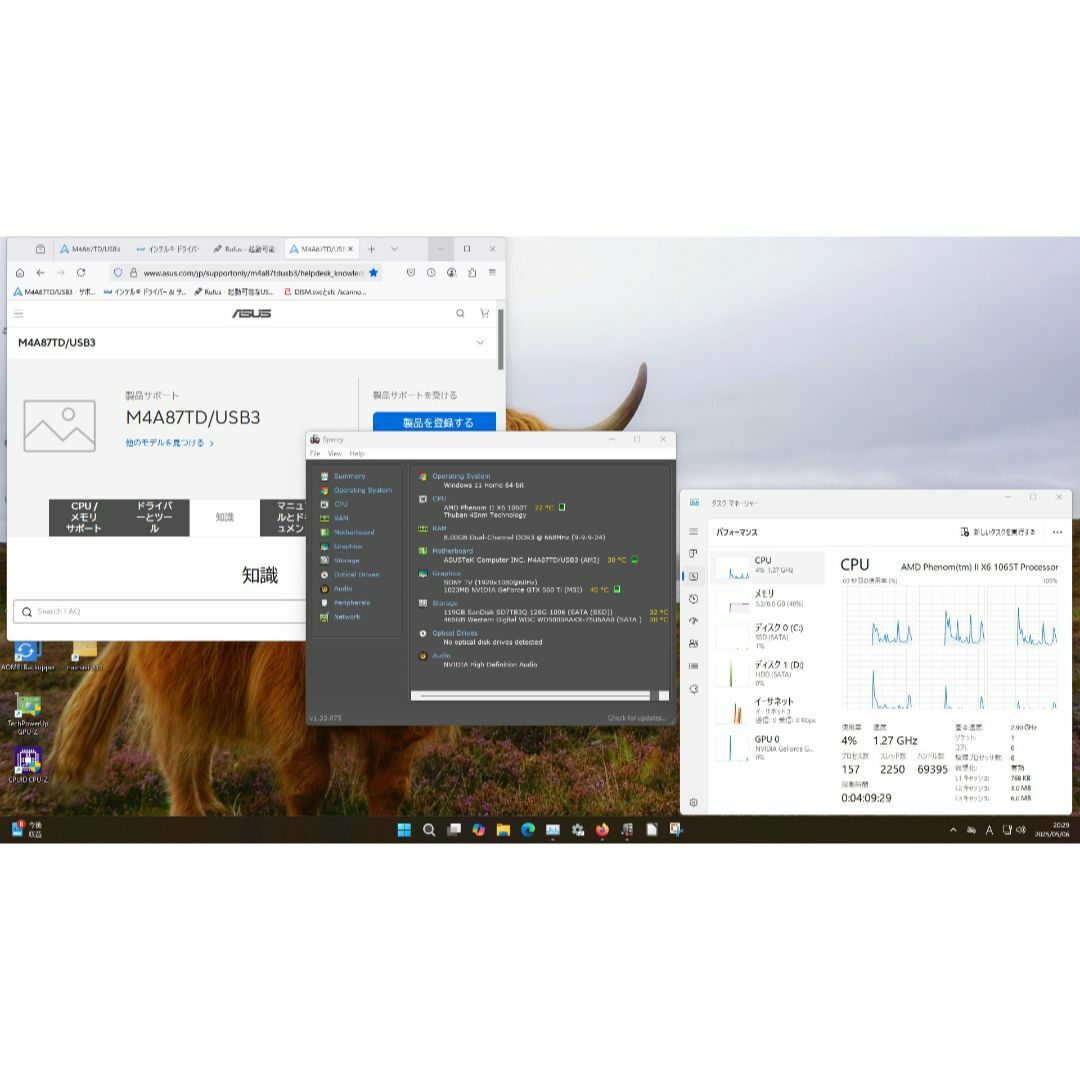Open Firefox history clock icon
Viewport: 1080px width, 1080px height.
tap(431, 273)
